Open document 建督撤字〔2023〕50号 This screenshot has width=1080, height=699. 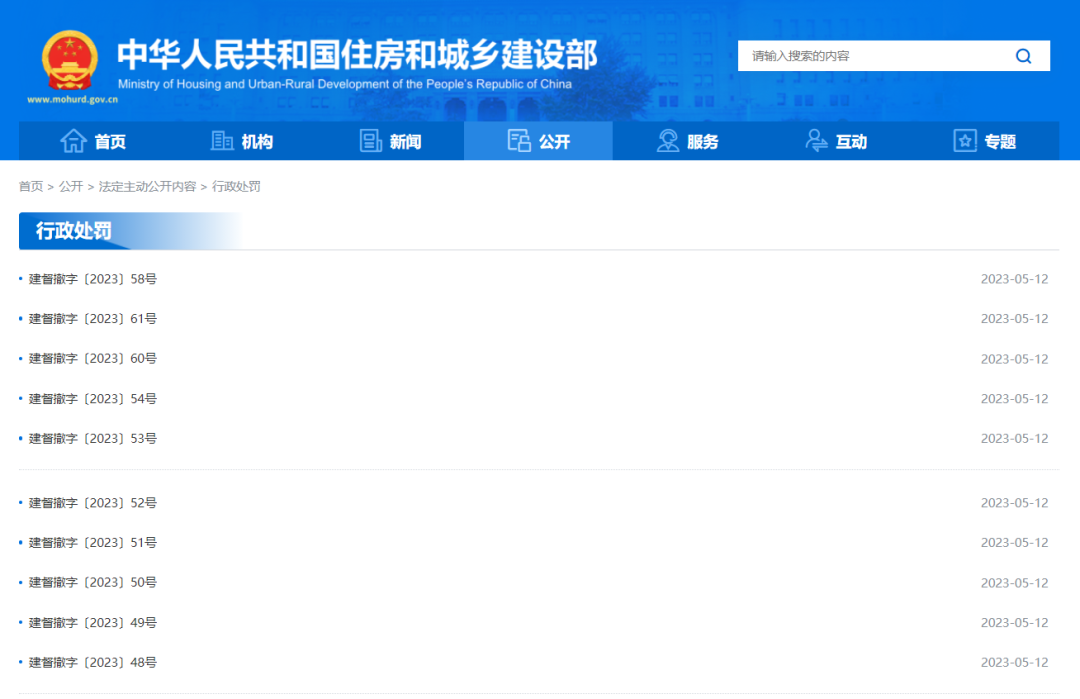(x=93, y=583)
